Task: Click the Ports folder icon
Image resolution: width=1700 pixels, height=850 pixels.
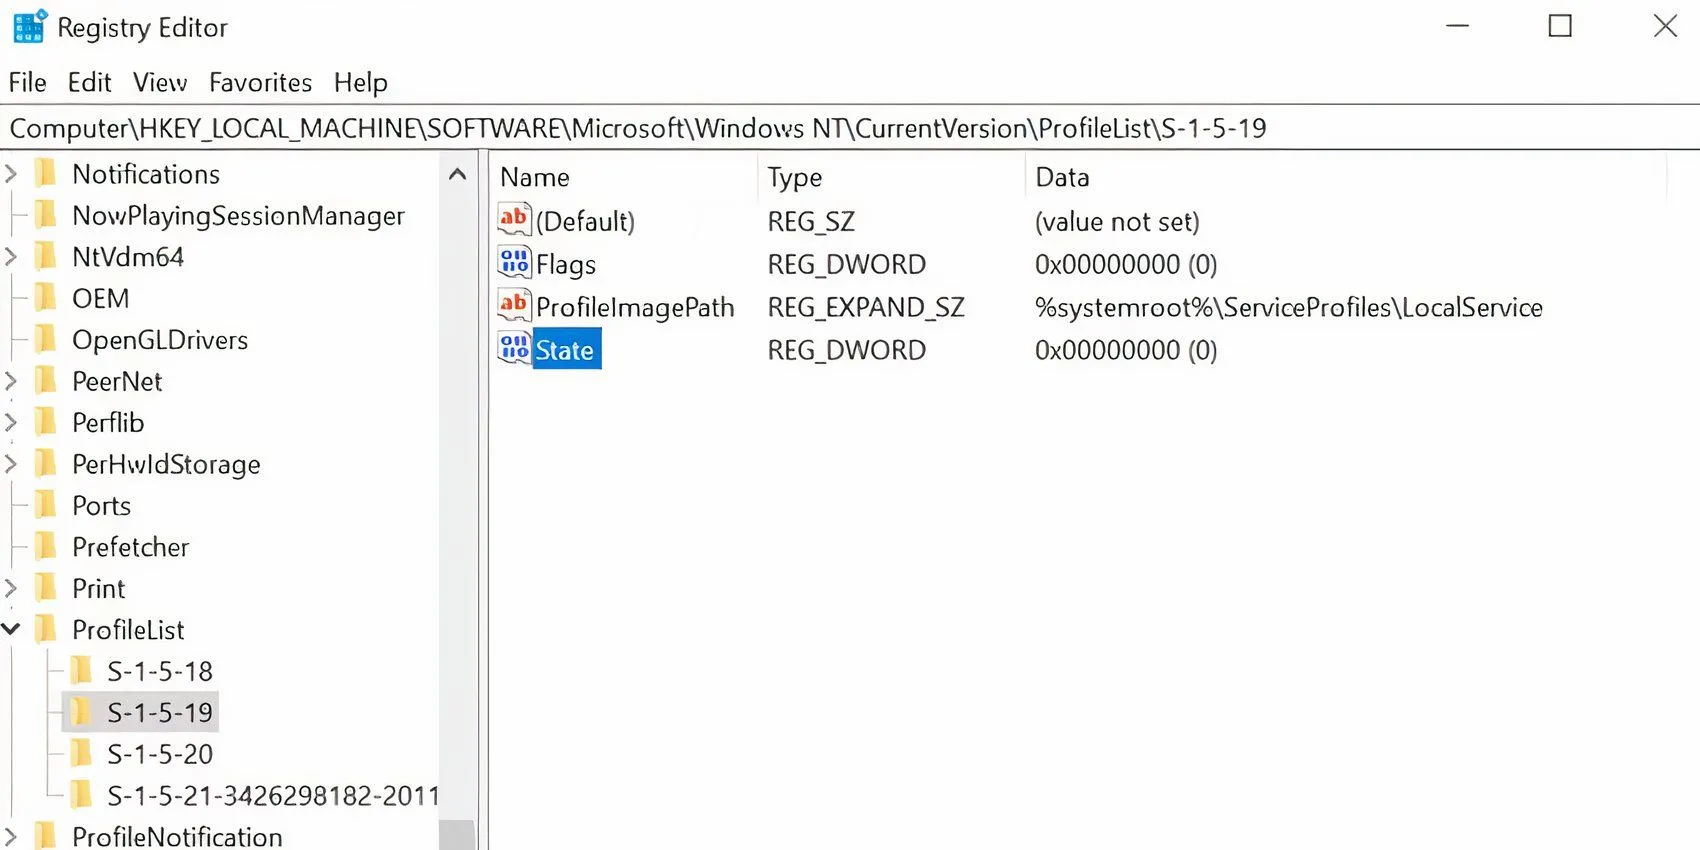Action: [x=45, y=505]
